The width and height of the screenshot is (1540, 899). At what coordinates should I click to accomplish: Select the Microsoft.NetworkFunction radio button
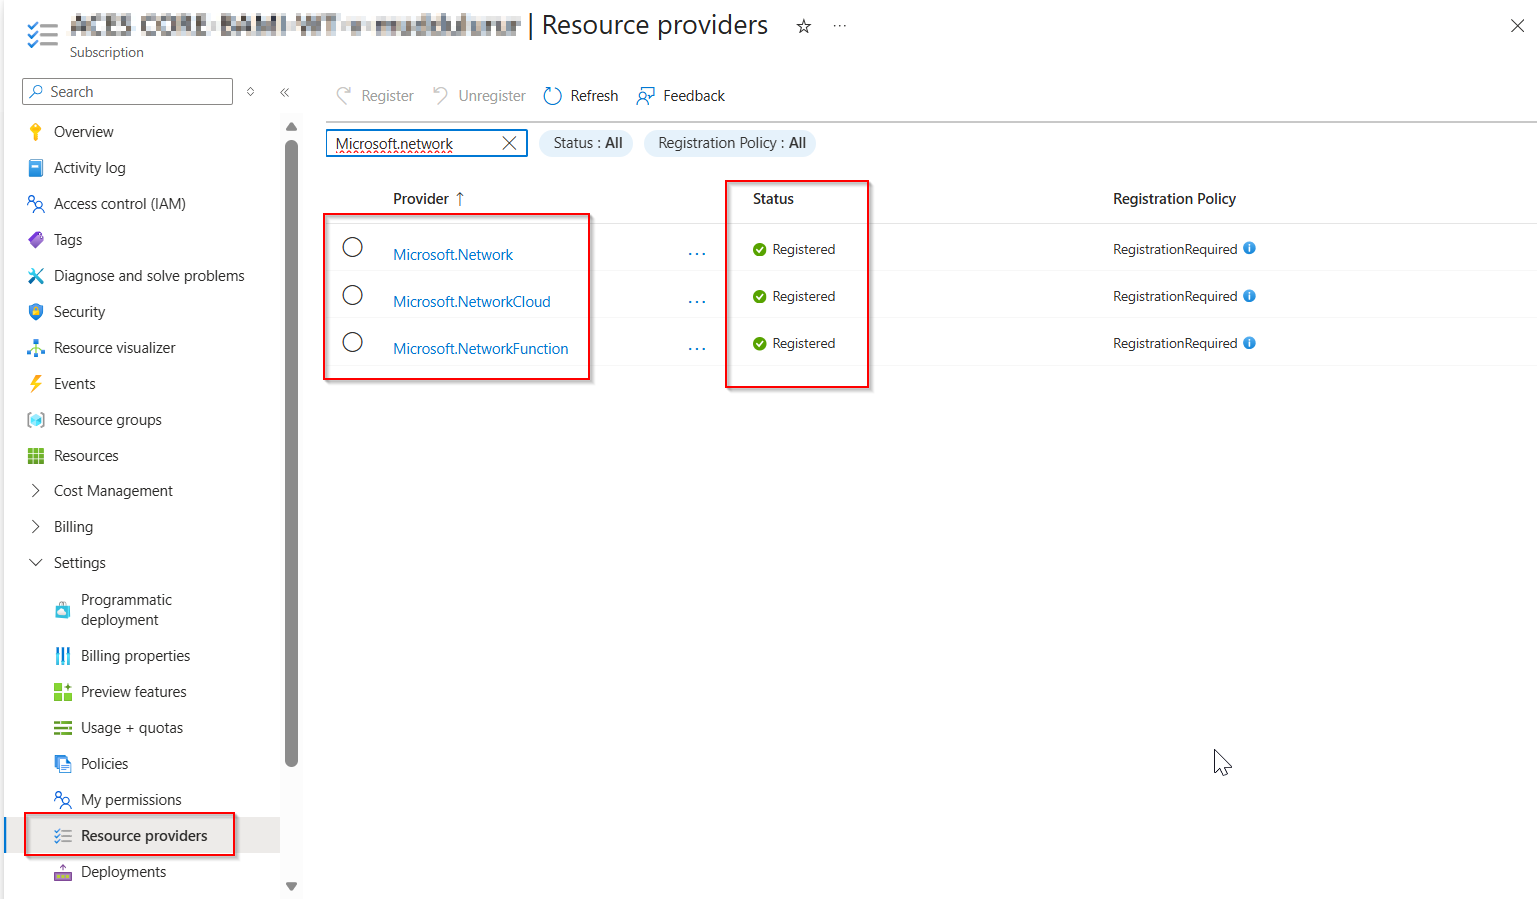353,342
